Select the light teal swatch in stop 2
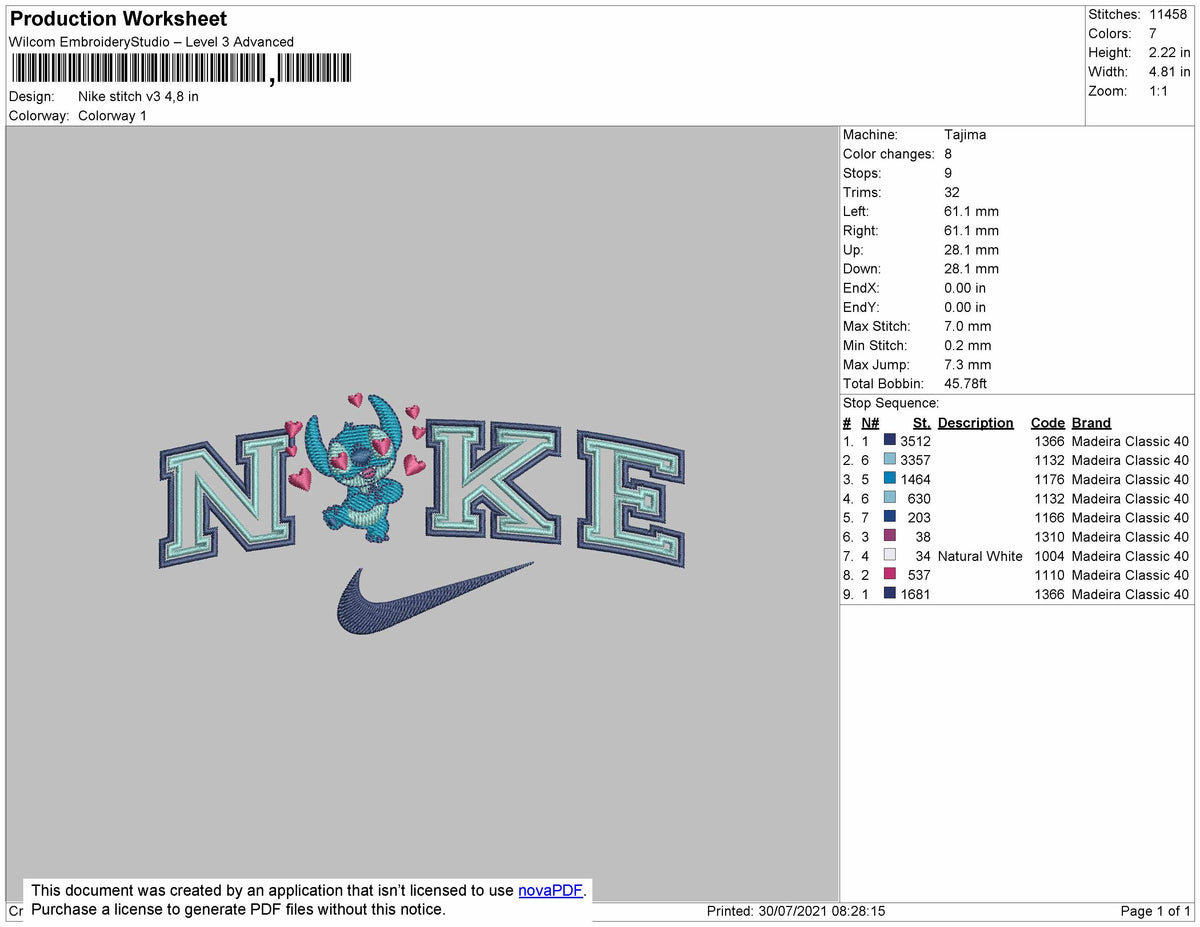 click(890, 460)
